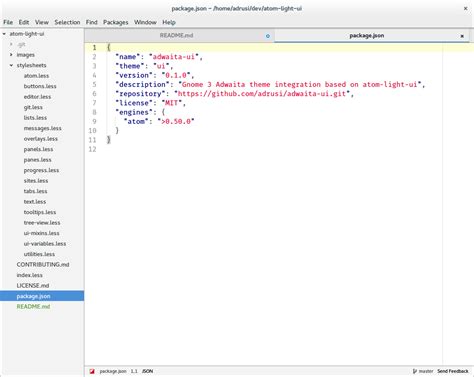Open the Find menu
The width and height of the screenshot is (474, 377).
coord(92,22)
